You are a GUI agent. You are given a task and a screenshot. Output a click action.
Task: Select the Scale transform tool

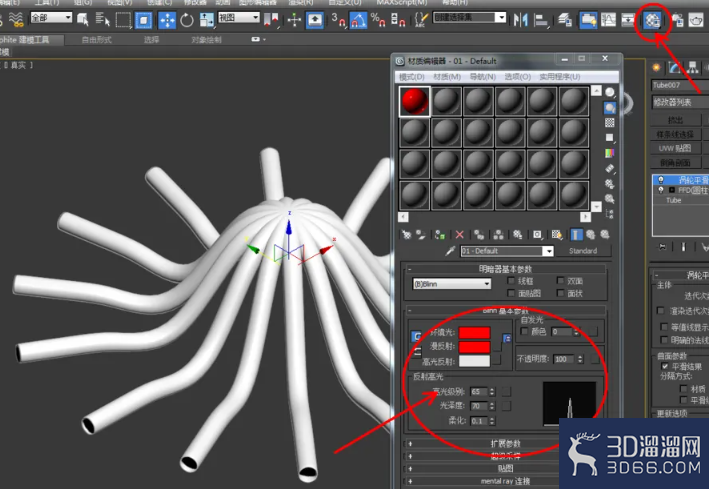[x=207, y=20]
